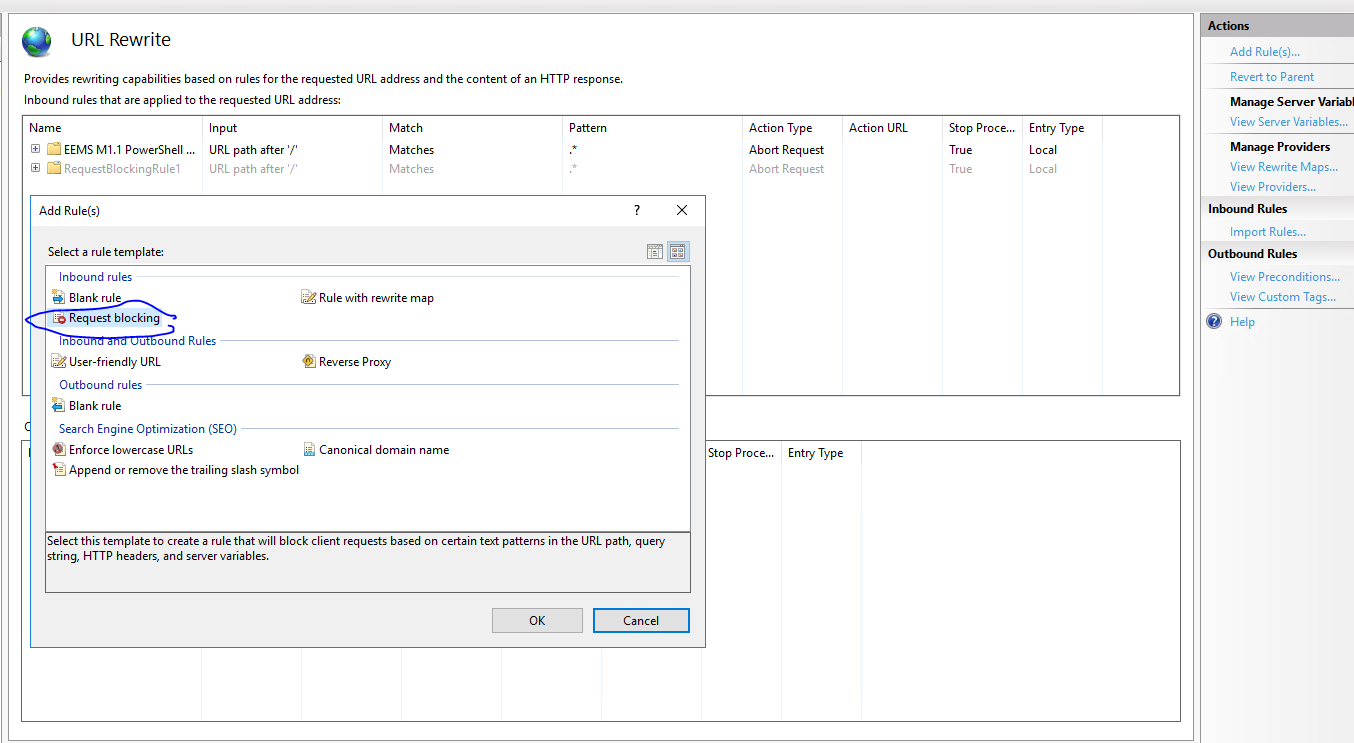Click the URL Rewrite globe icon

pyautogui.click(x=37, y=41)
